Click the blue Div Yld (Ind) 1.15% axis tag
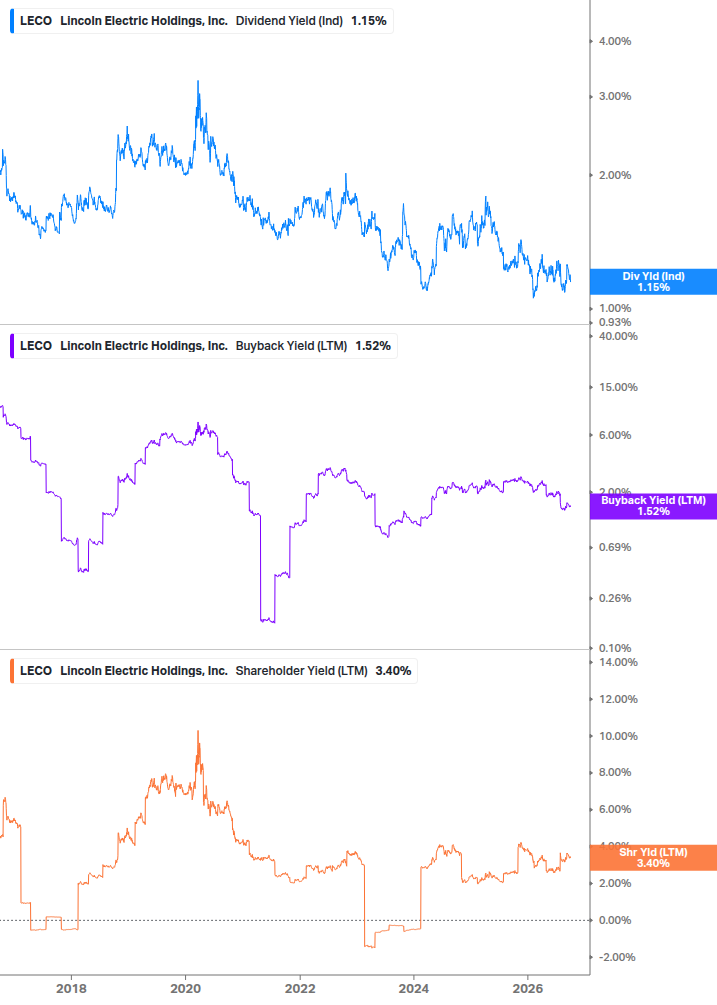 653,282
